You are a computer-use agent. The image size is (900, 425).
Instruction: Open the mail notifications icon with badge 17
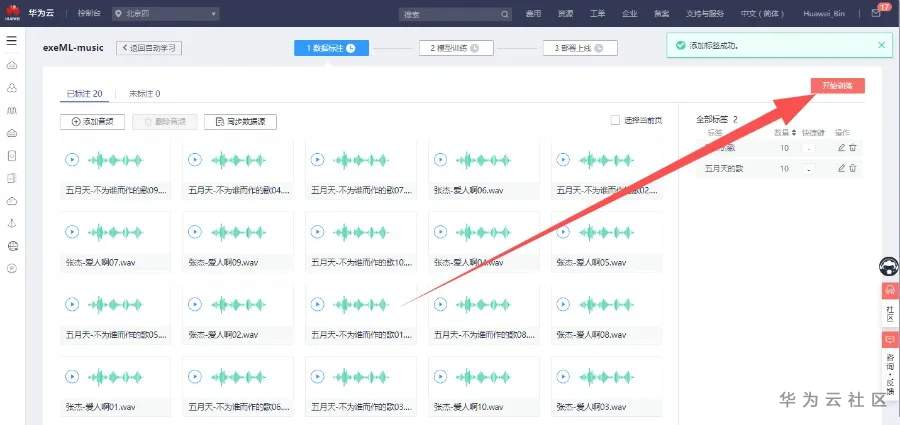(x=876, y=13)
